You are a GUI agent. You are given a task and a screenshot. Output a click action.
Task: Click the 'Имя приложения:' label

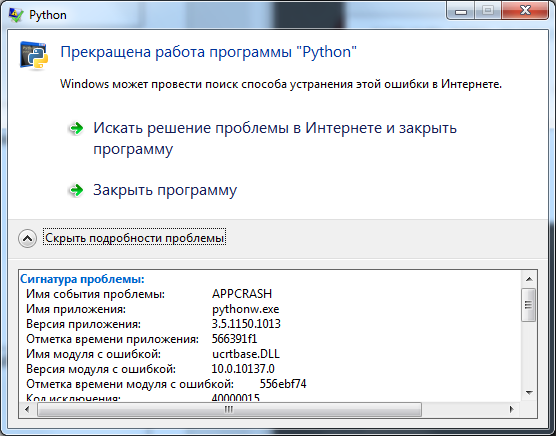76,309
